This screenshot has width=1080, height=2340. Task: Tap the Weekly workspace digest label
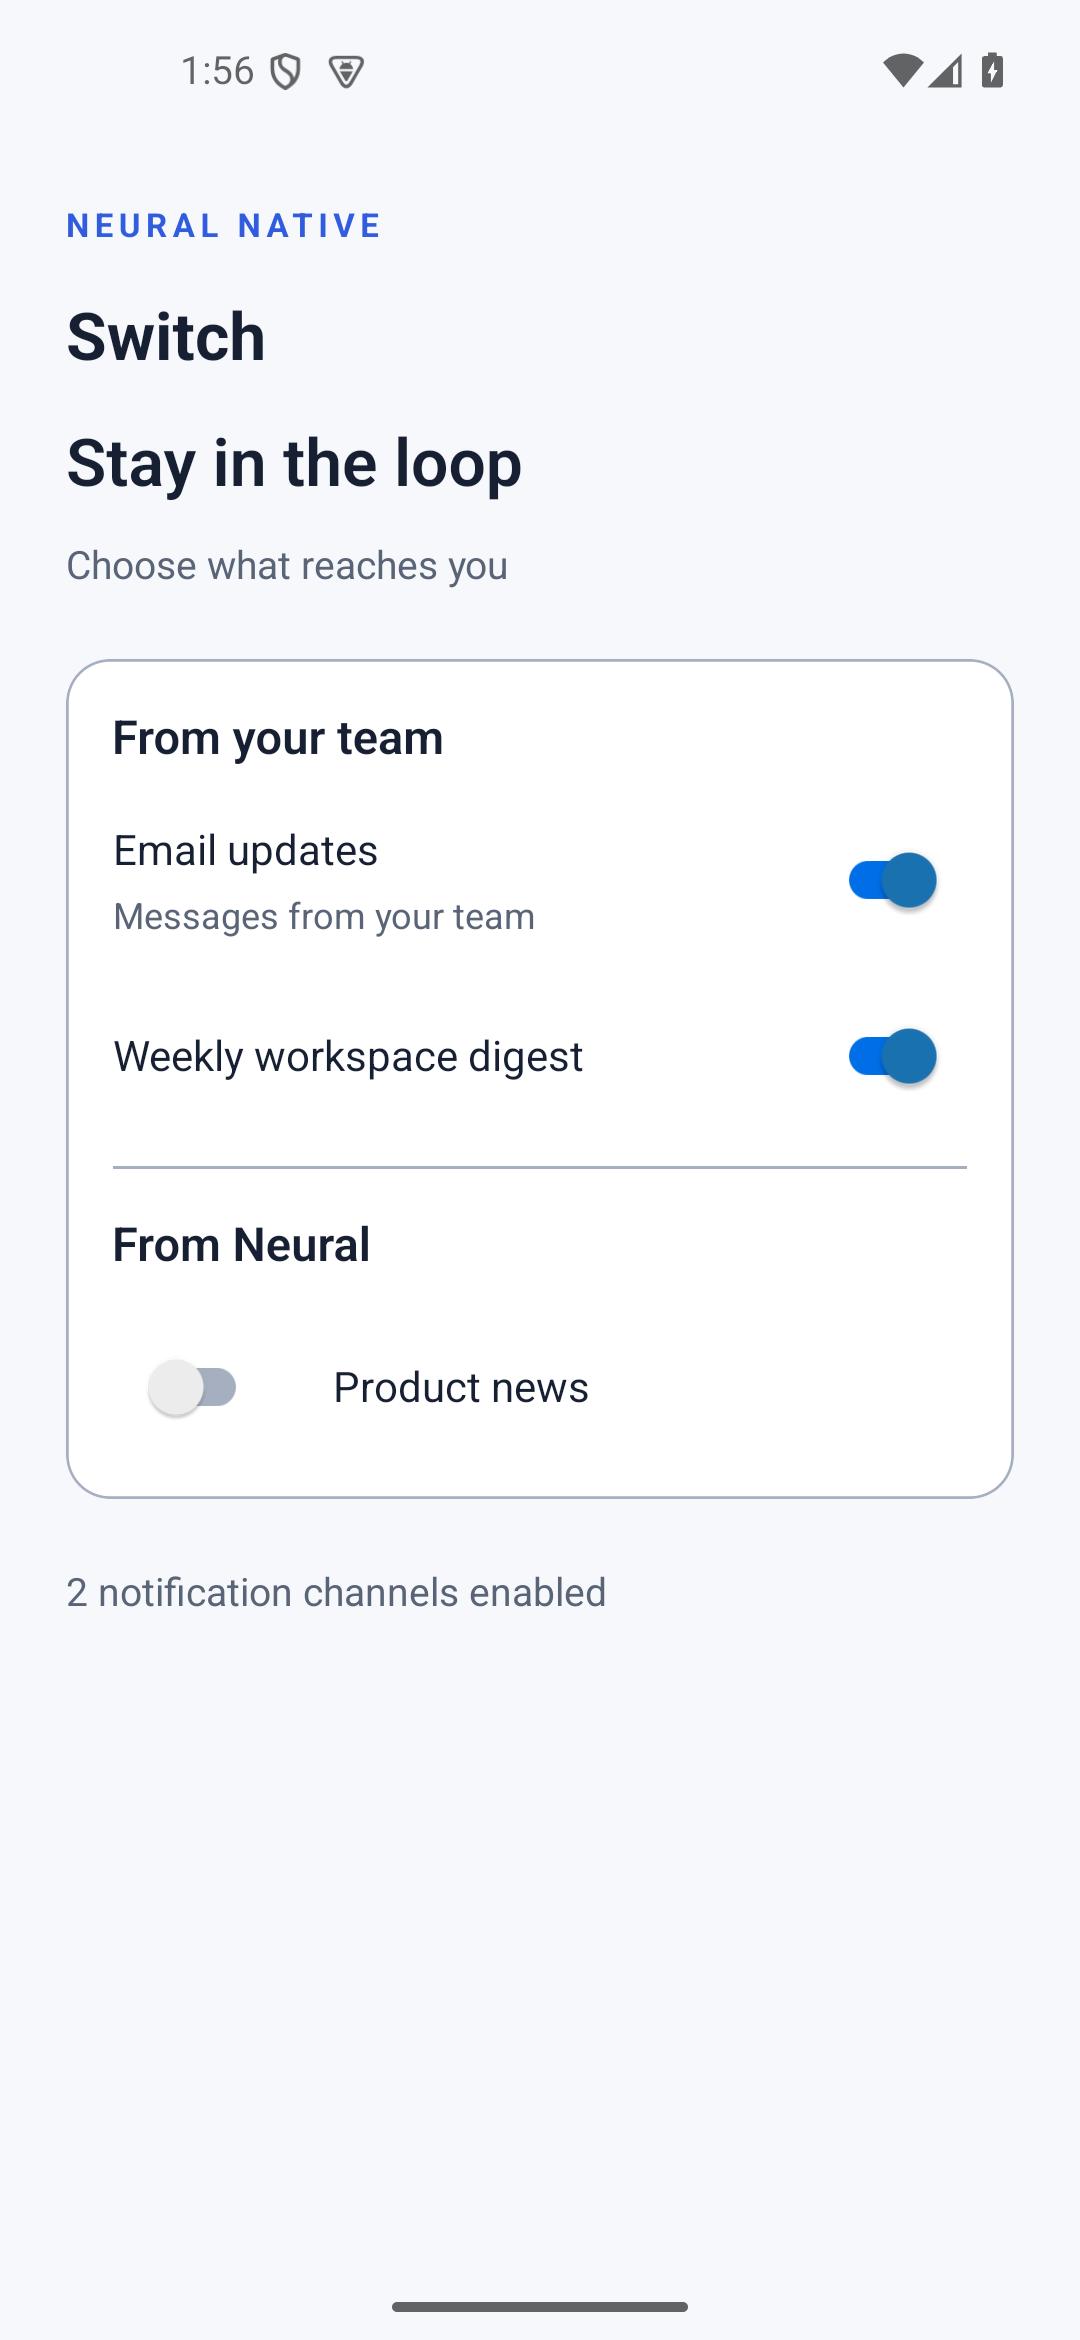click(x=348, y=1057)
